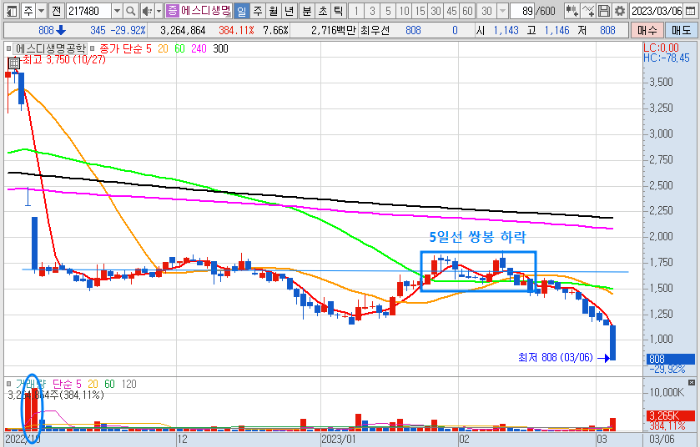Click the 전 button
The width and height of the screenshot is (700, 447).
56,10
